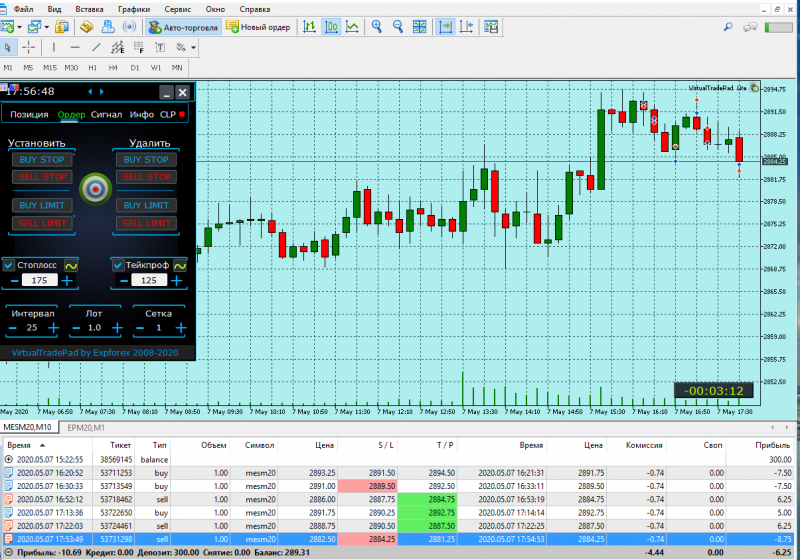Open the dollar Market Watch icon
This screenshot has height=560, width=800.
[x=62, y=27]
